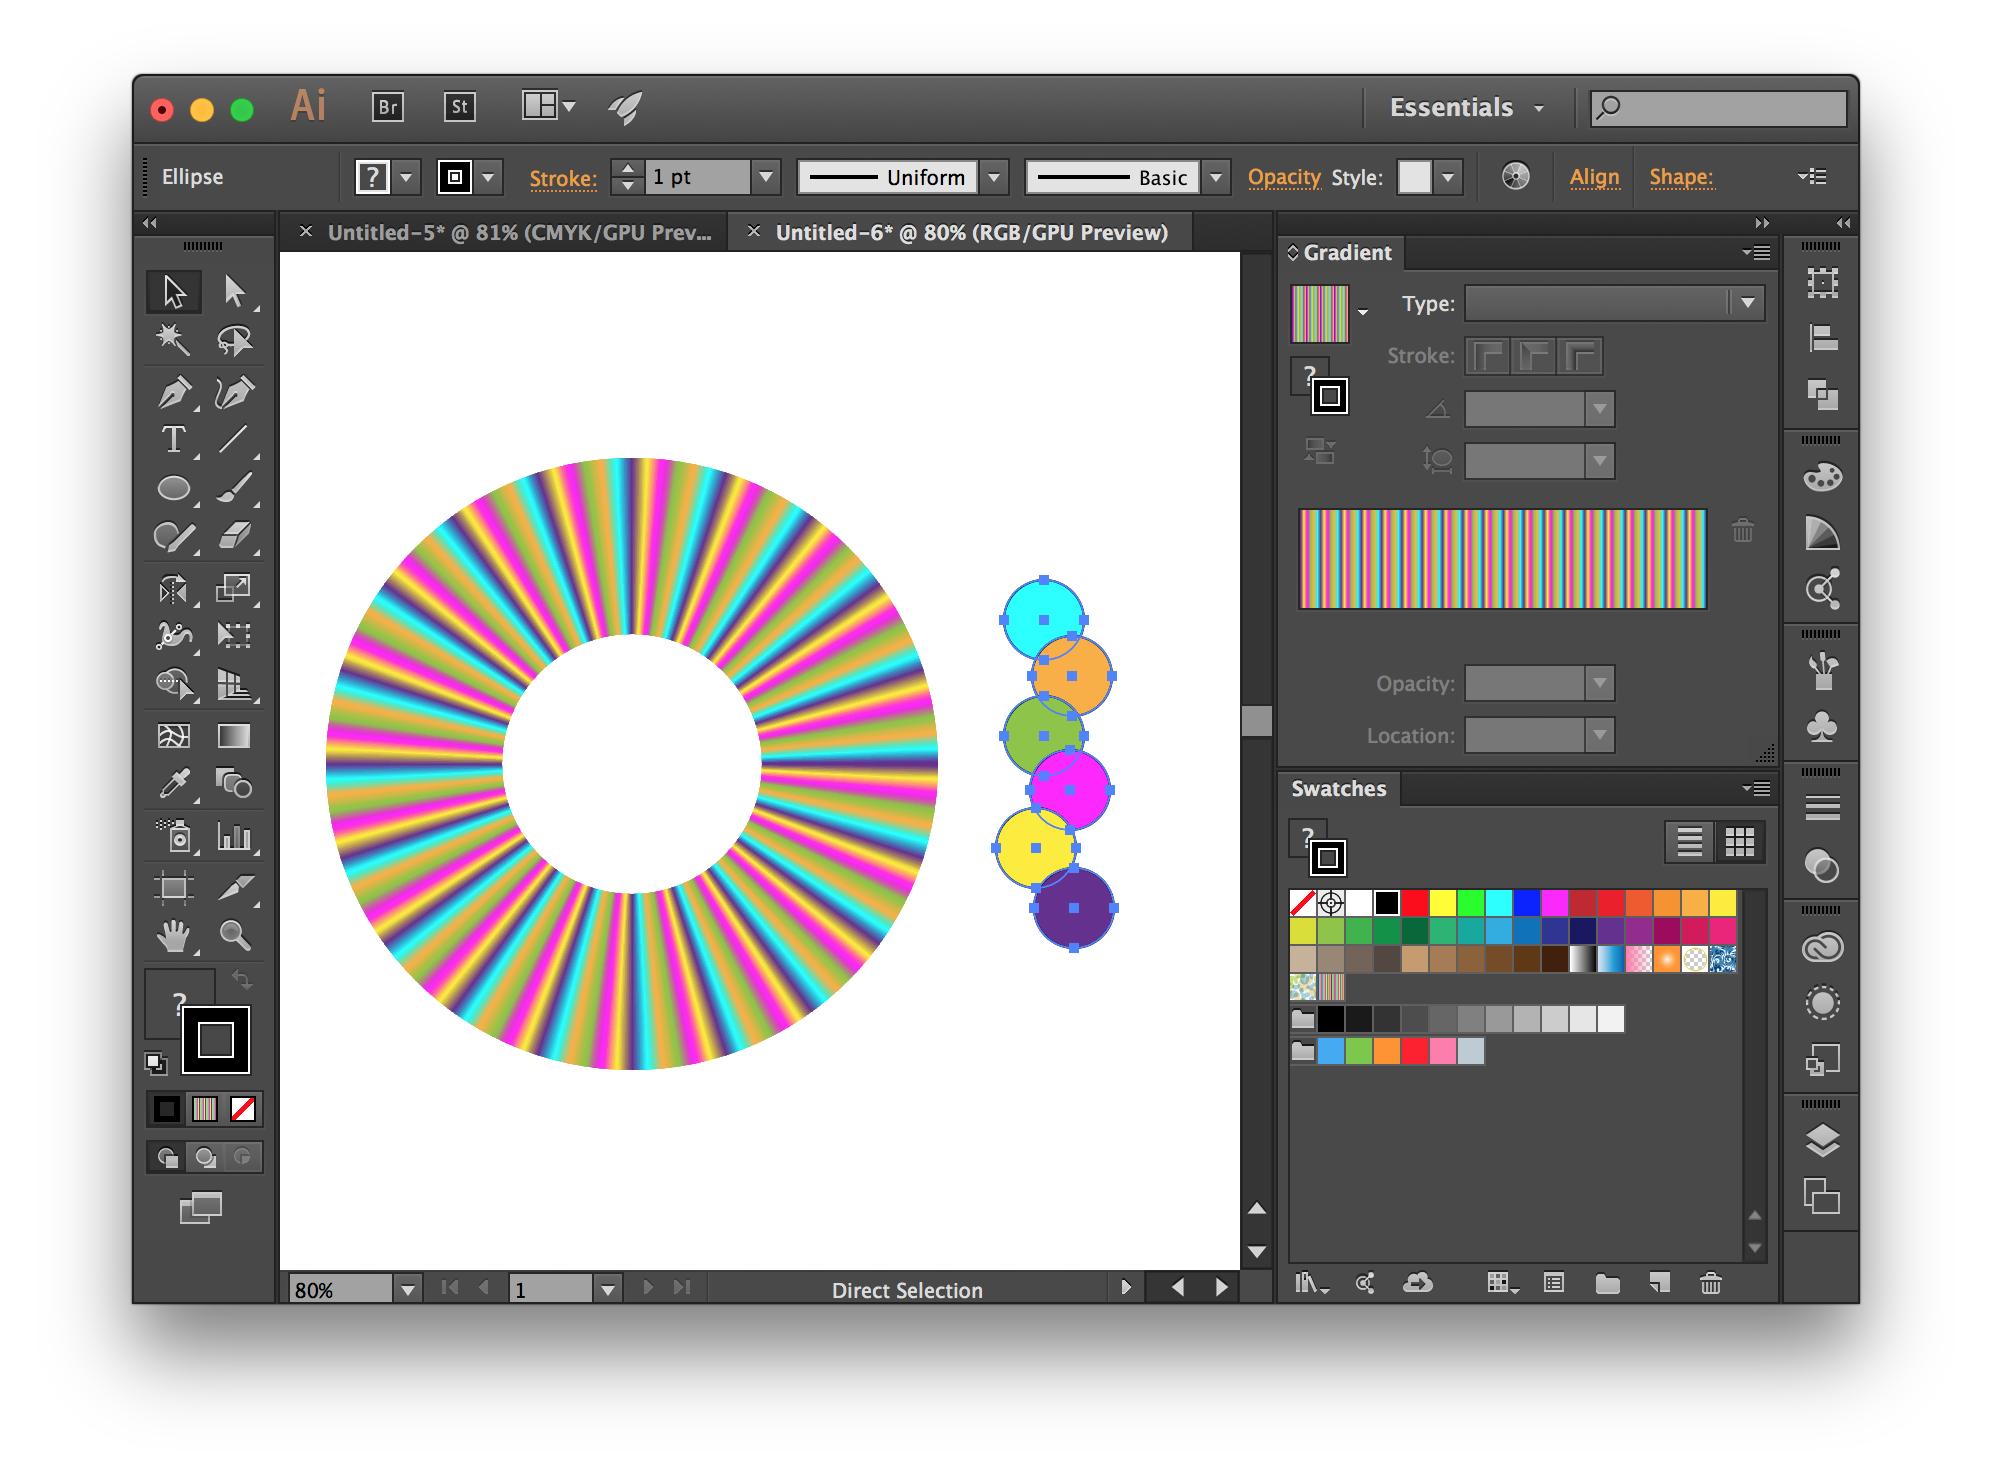Image resolution: width=1992 pixels, height=1484 pixels.
Task: Reset default fill and stroke
Action: coord(155,1062)
